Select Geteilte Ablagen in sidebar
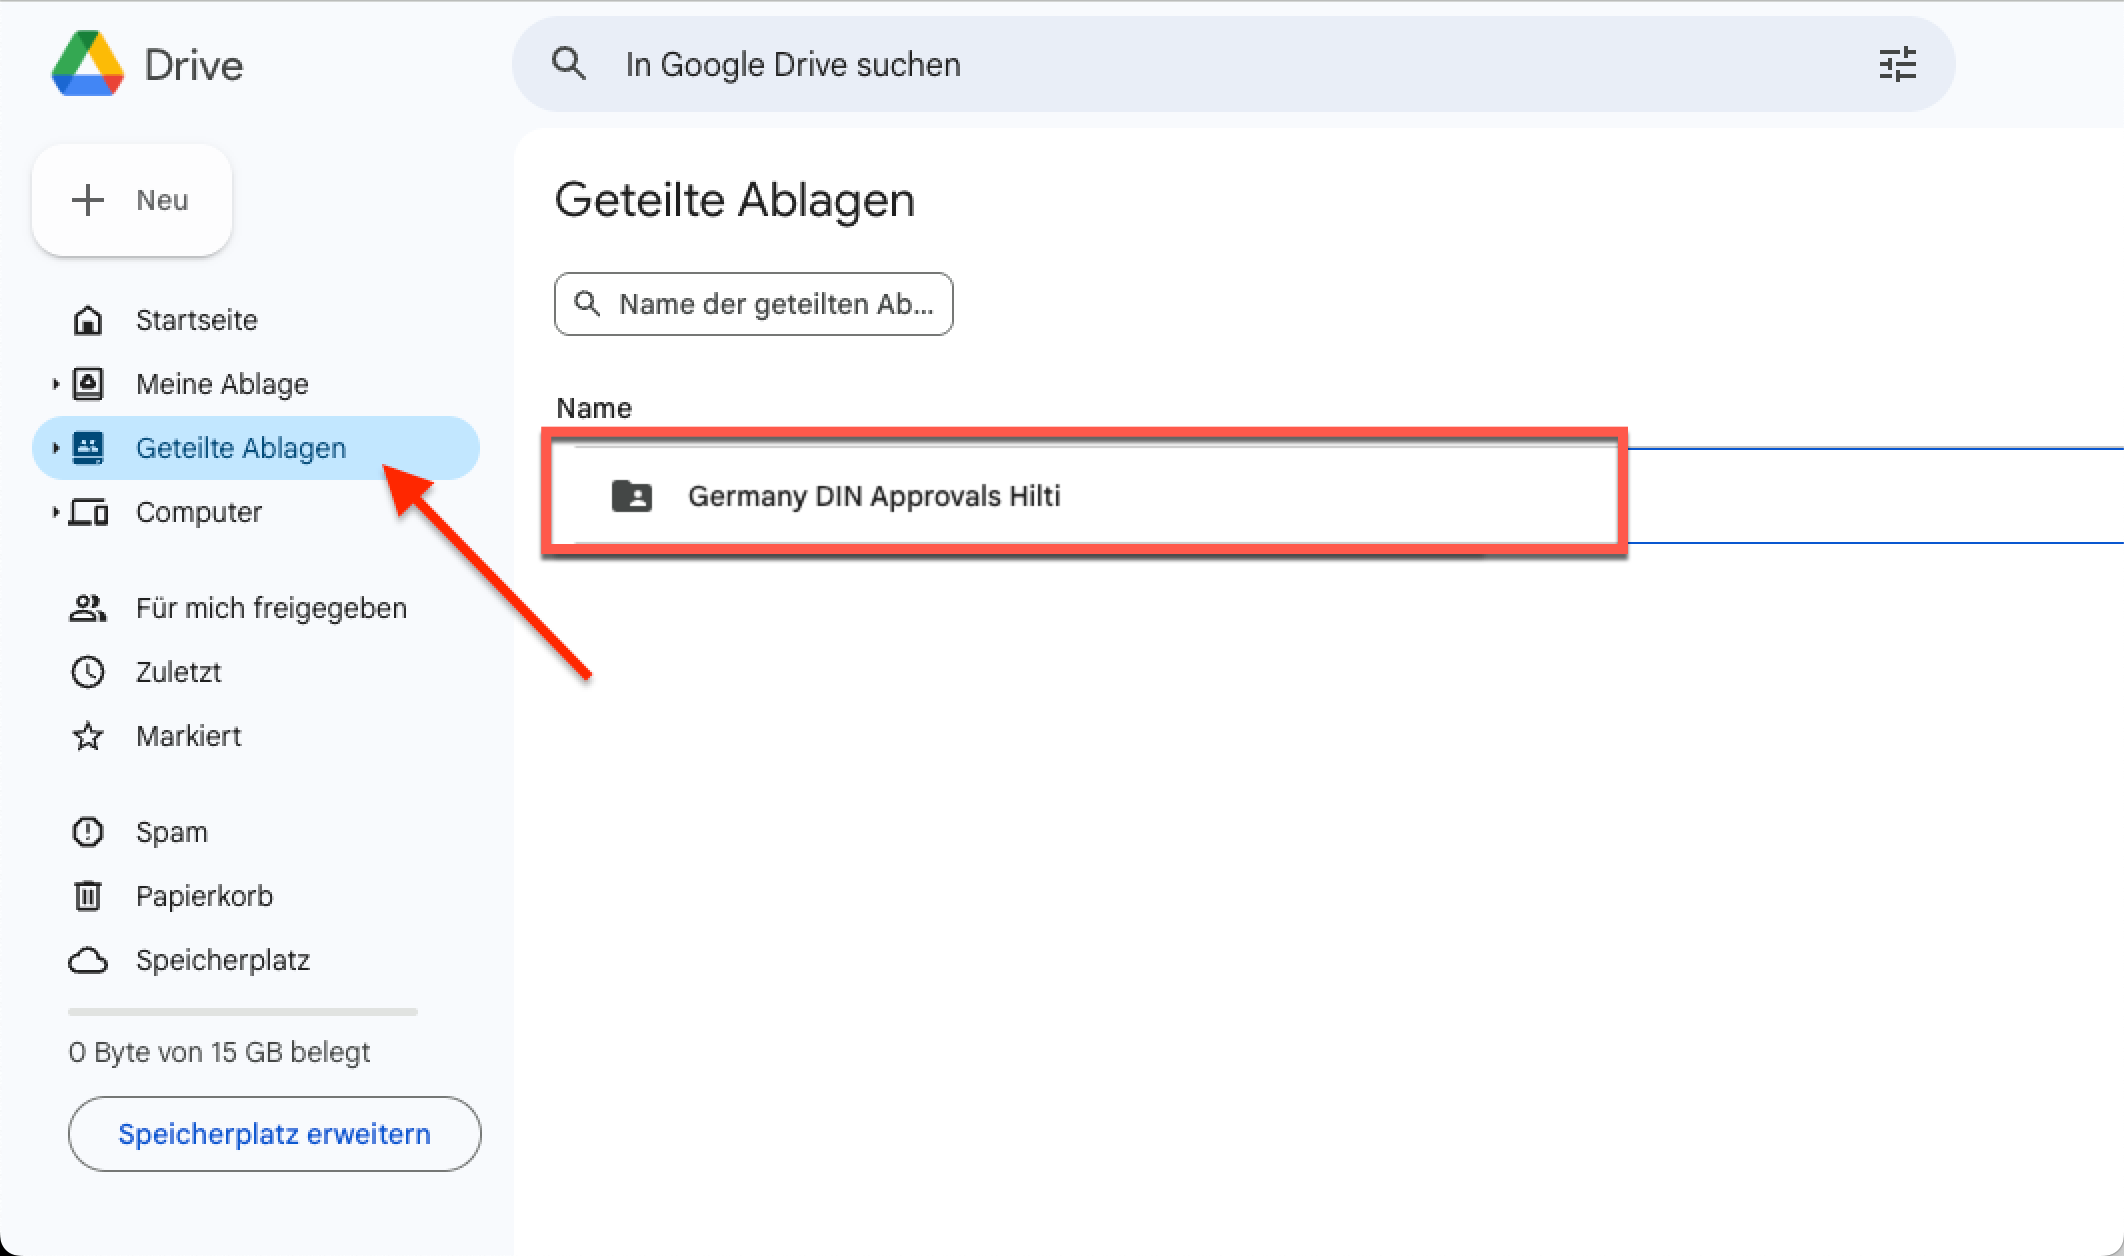This screenshot has height=1256, width=2124. point(256,448)
